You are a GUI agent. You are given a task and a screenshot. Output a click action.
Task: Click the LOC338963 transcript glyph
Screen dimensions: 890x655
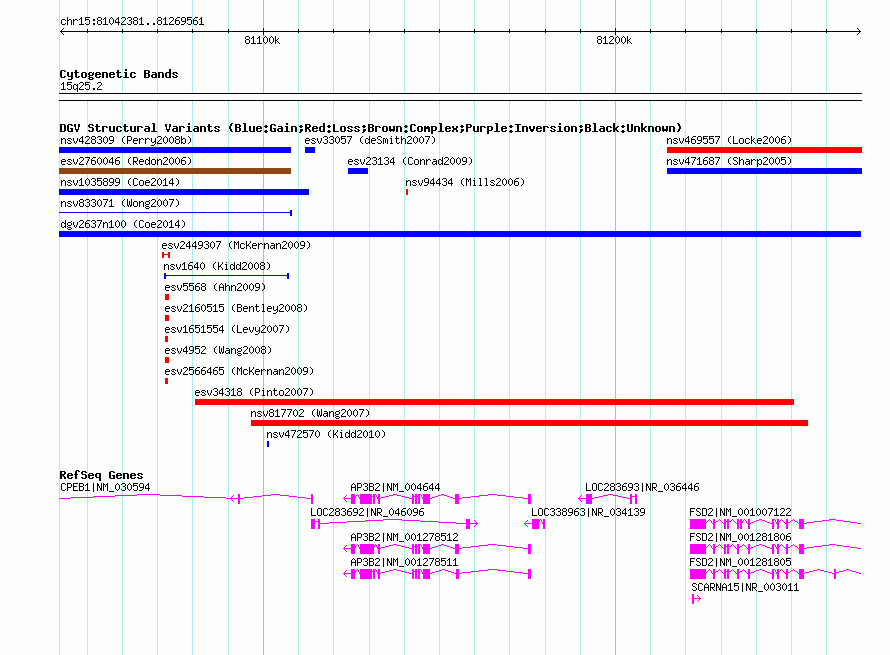point(535,524)
